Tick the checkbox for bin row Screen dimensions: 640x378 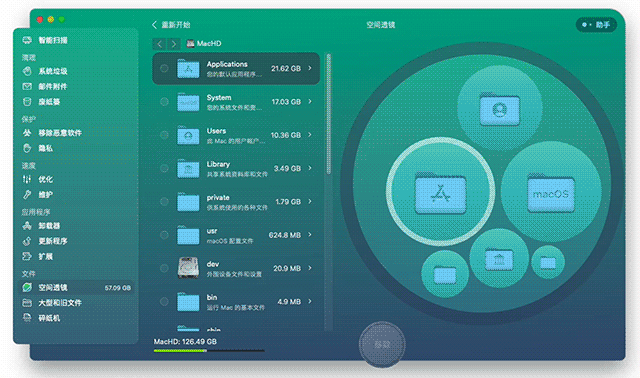[x=164, y=302]
